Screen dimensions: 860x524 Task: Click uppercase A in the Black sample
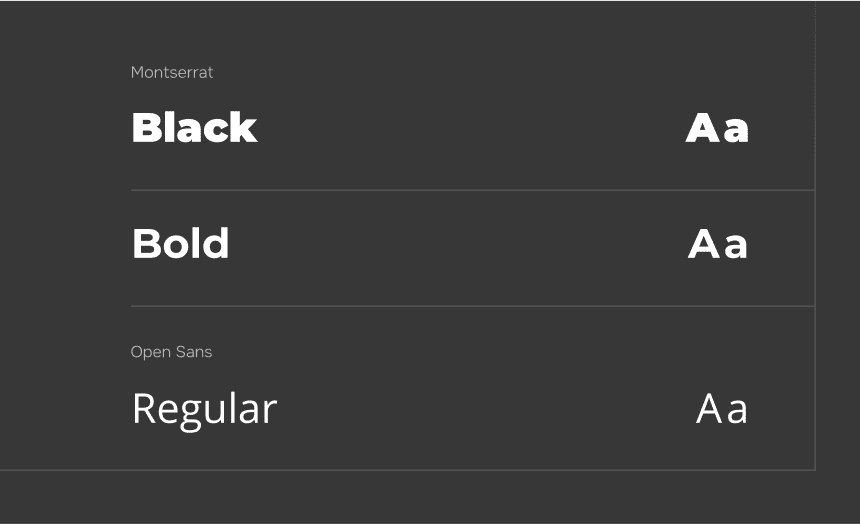tap(702, 128)
